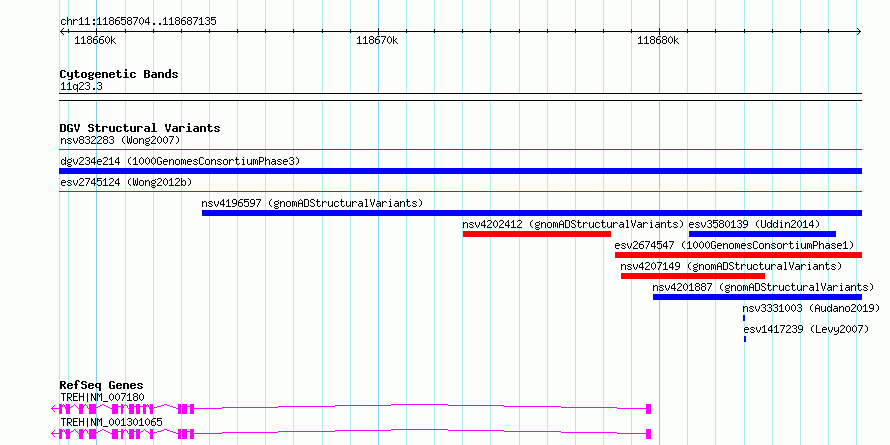Click the DGV Structural Variants track title
This screenshot has width=890, height=445.
[x=140, y=128]
